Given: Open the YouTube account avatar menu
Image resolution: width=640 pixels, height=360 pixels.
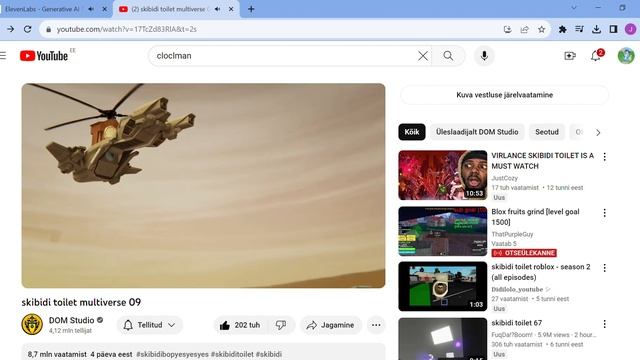Looking at the screenshot, I should (626, 56).
